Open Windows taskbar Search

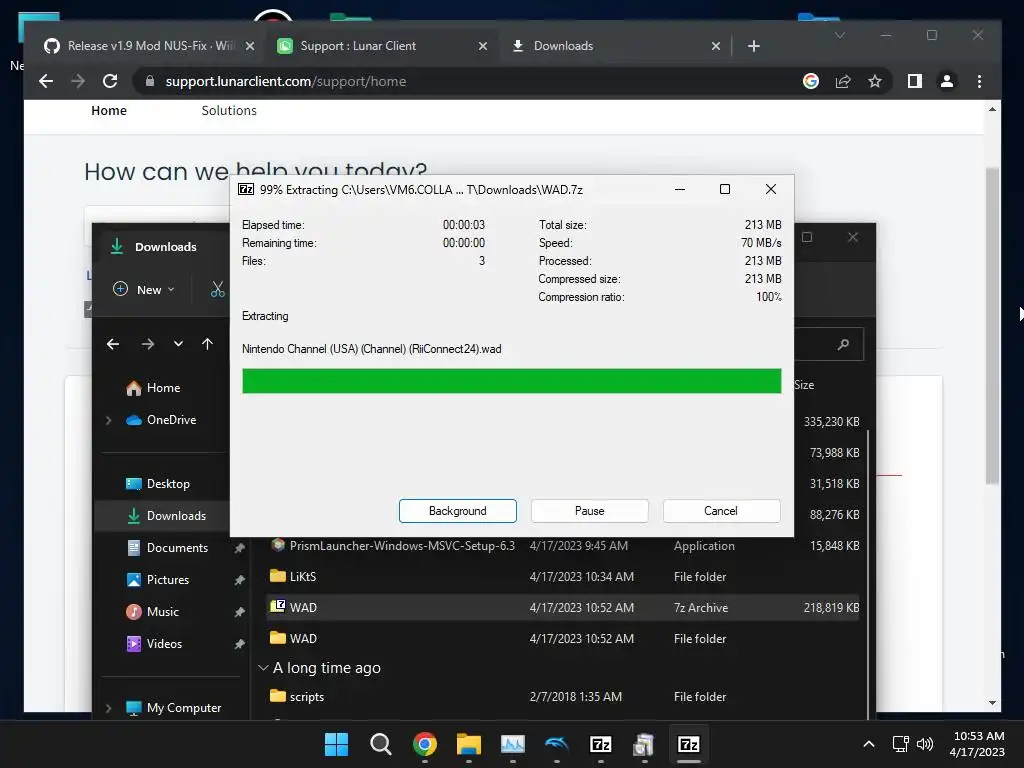[380, 744]
